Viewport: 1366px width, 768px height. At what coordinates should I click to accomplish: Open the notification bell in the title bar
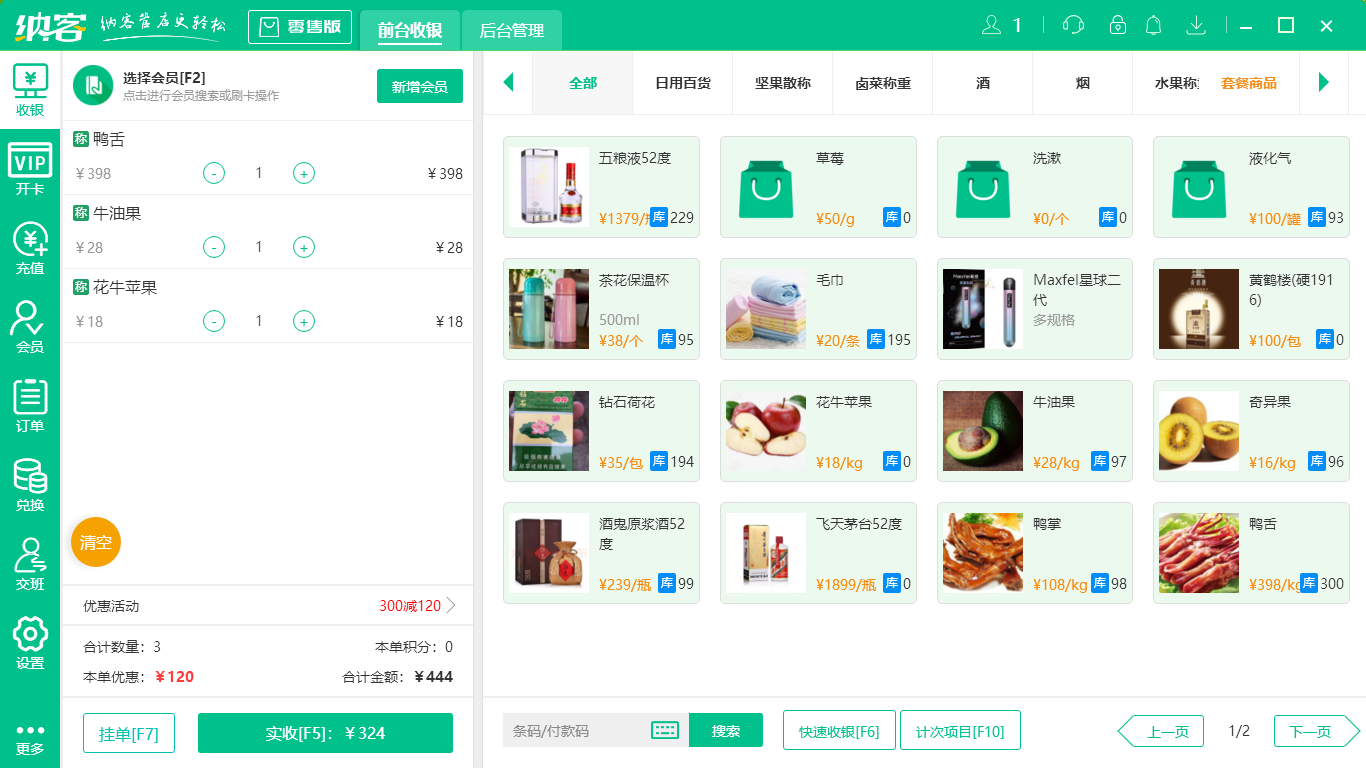point(1153,25)
